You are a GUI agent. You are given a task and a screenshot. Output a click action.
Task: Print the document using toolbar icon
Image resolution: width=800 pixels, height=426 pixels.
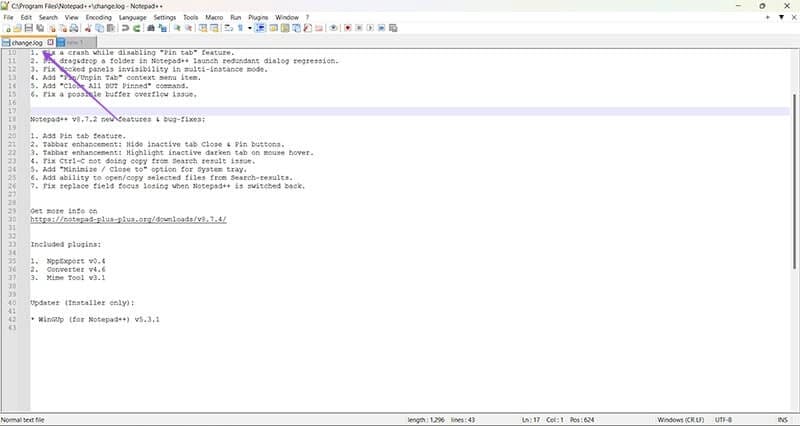[74, 28]
